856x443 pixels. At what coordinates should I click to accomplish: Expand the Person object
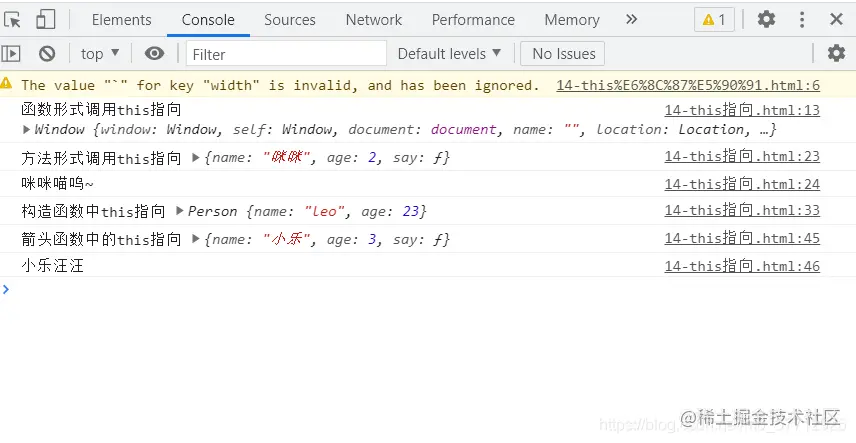tap(179, 211)
